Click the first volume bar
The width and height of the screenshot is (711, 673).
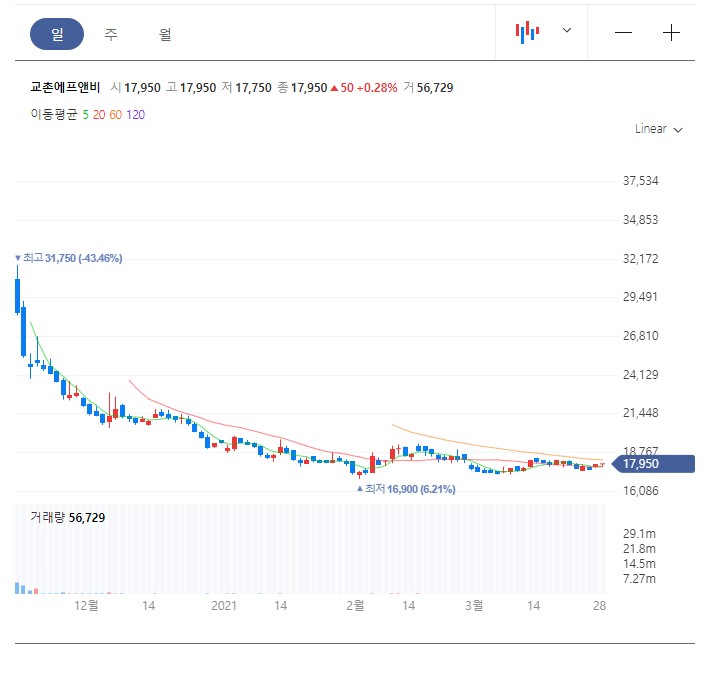tap(18, 588)
